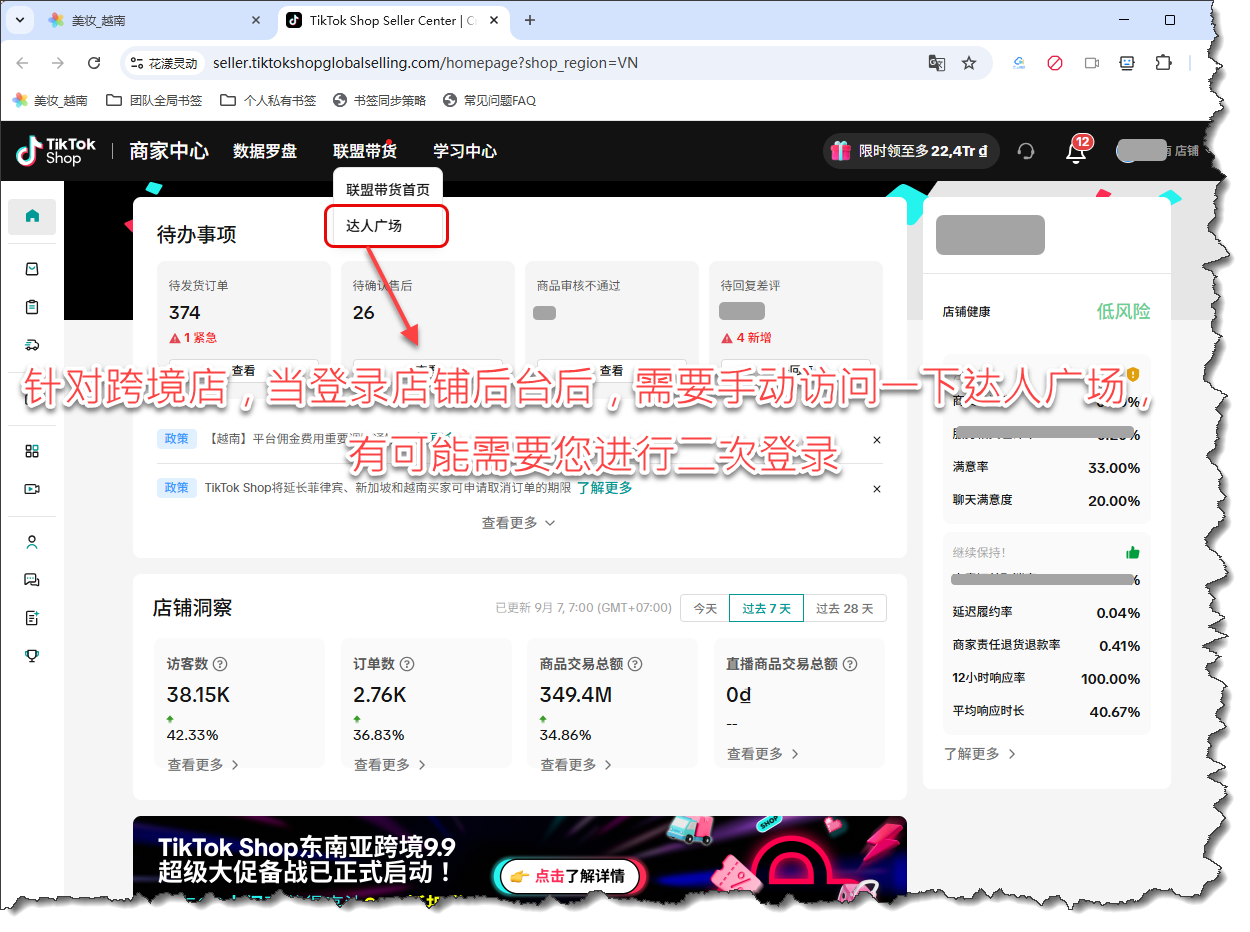Click the browser forward arrow

(58, 63)
